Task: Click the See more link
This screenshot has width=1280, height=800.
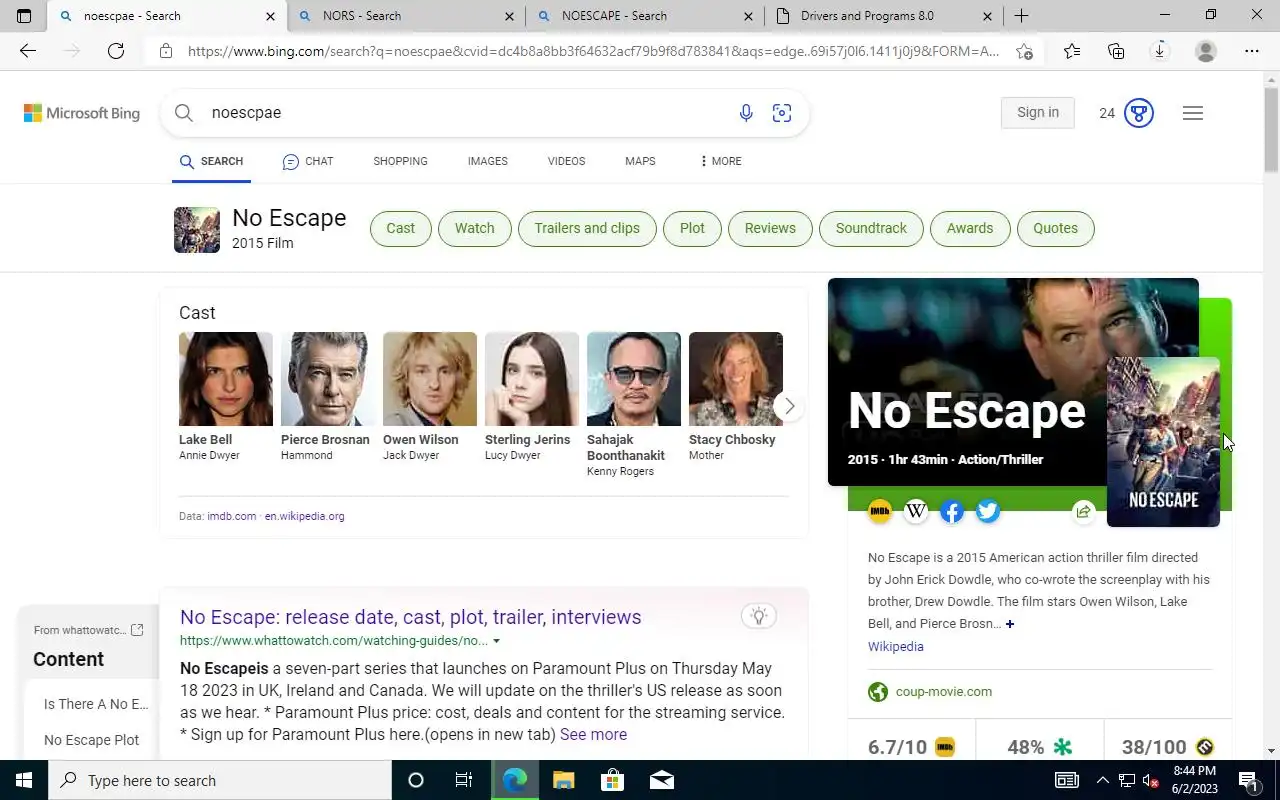Action: [593, 734]
